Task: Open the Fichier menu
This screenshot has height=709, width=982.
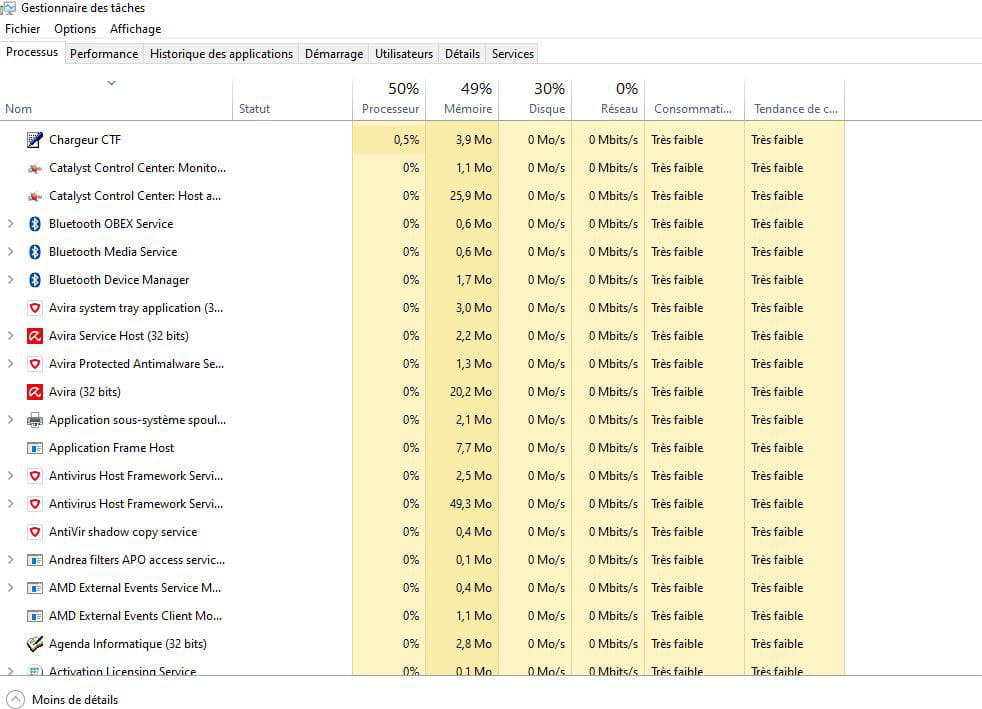Action: click(x=23, y=29)
